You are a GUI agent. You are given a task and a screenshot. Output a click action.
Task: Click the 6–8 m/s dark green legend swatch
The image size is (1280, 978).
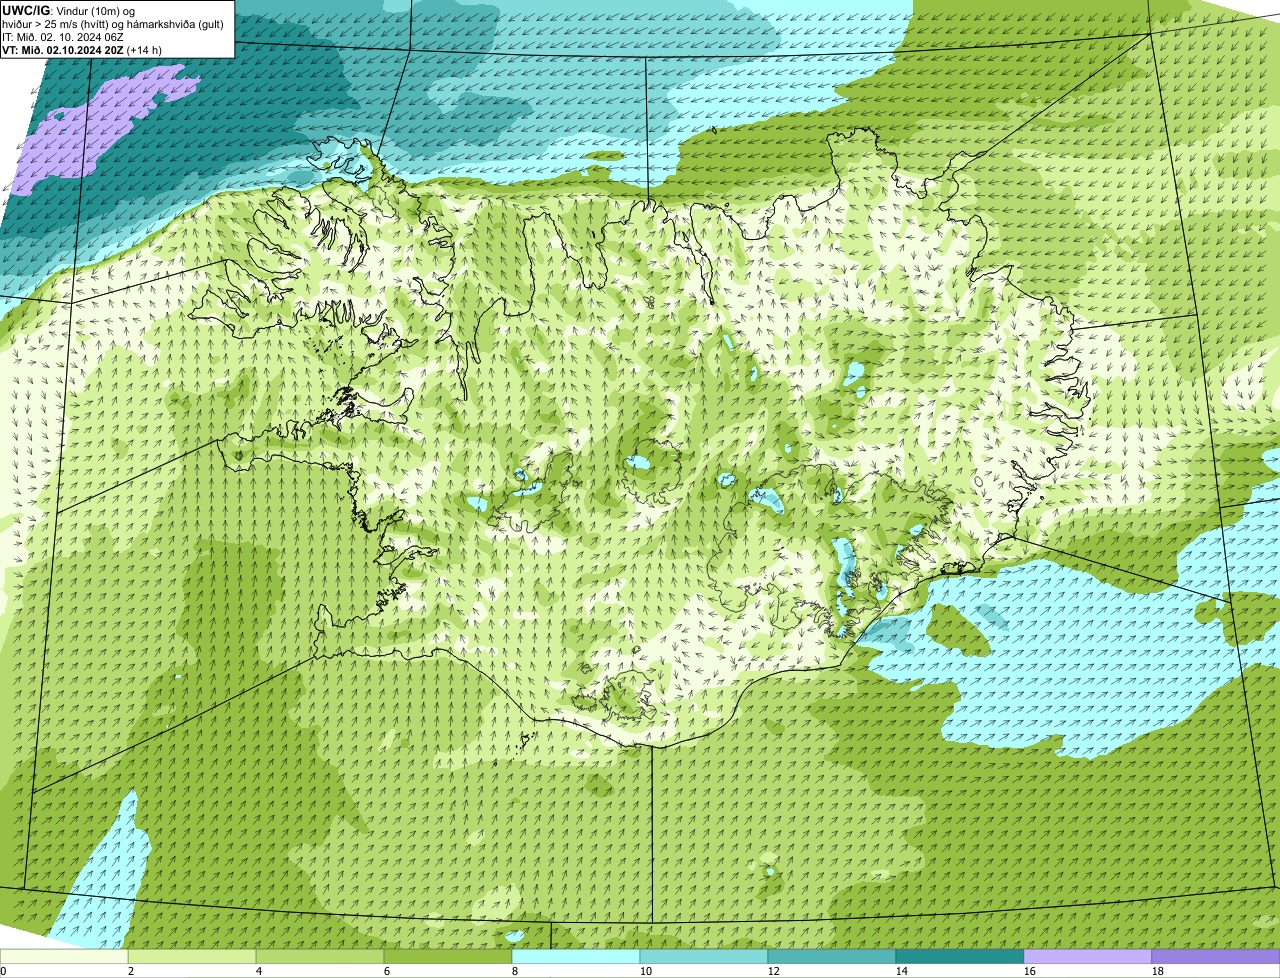pos(448,956)
